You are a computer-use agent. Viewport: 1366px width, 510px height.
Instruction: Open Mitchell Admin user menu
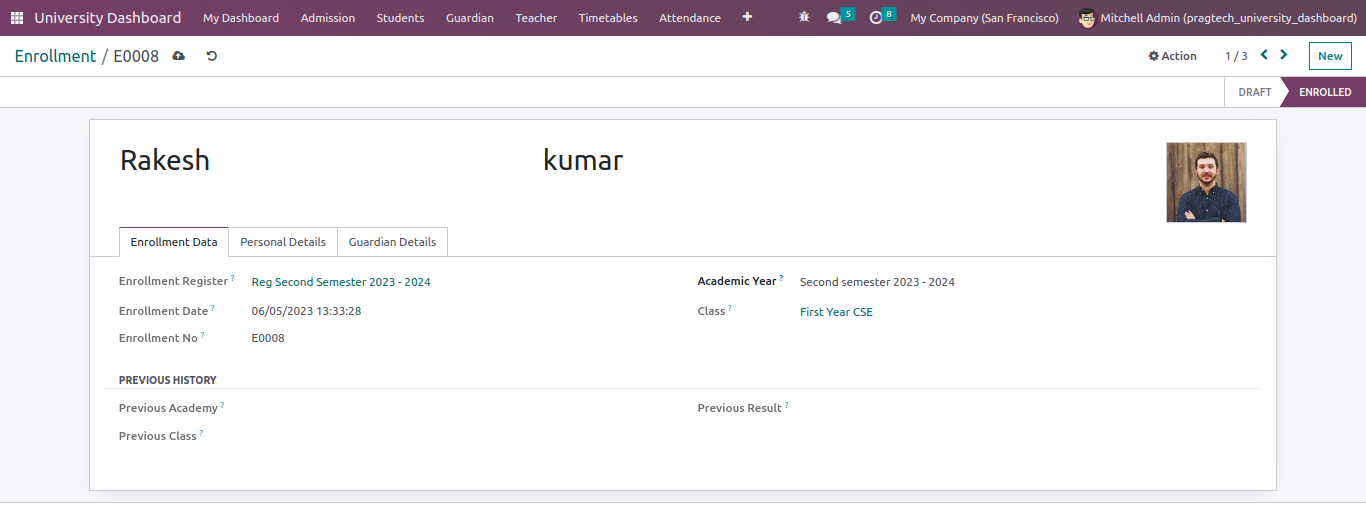[1217, 18]
